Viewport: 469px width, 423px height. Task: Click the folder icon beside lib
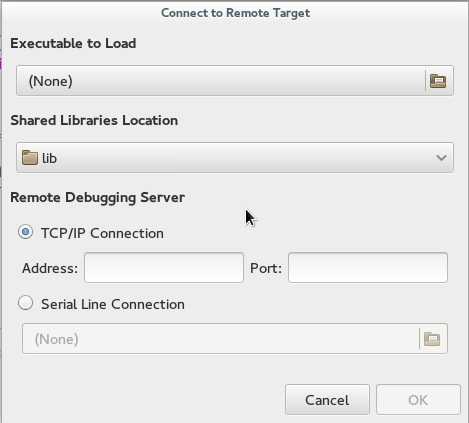coord(30,158)
